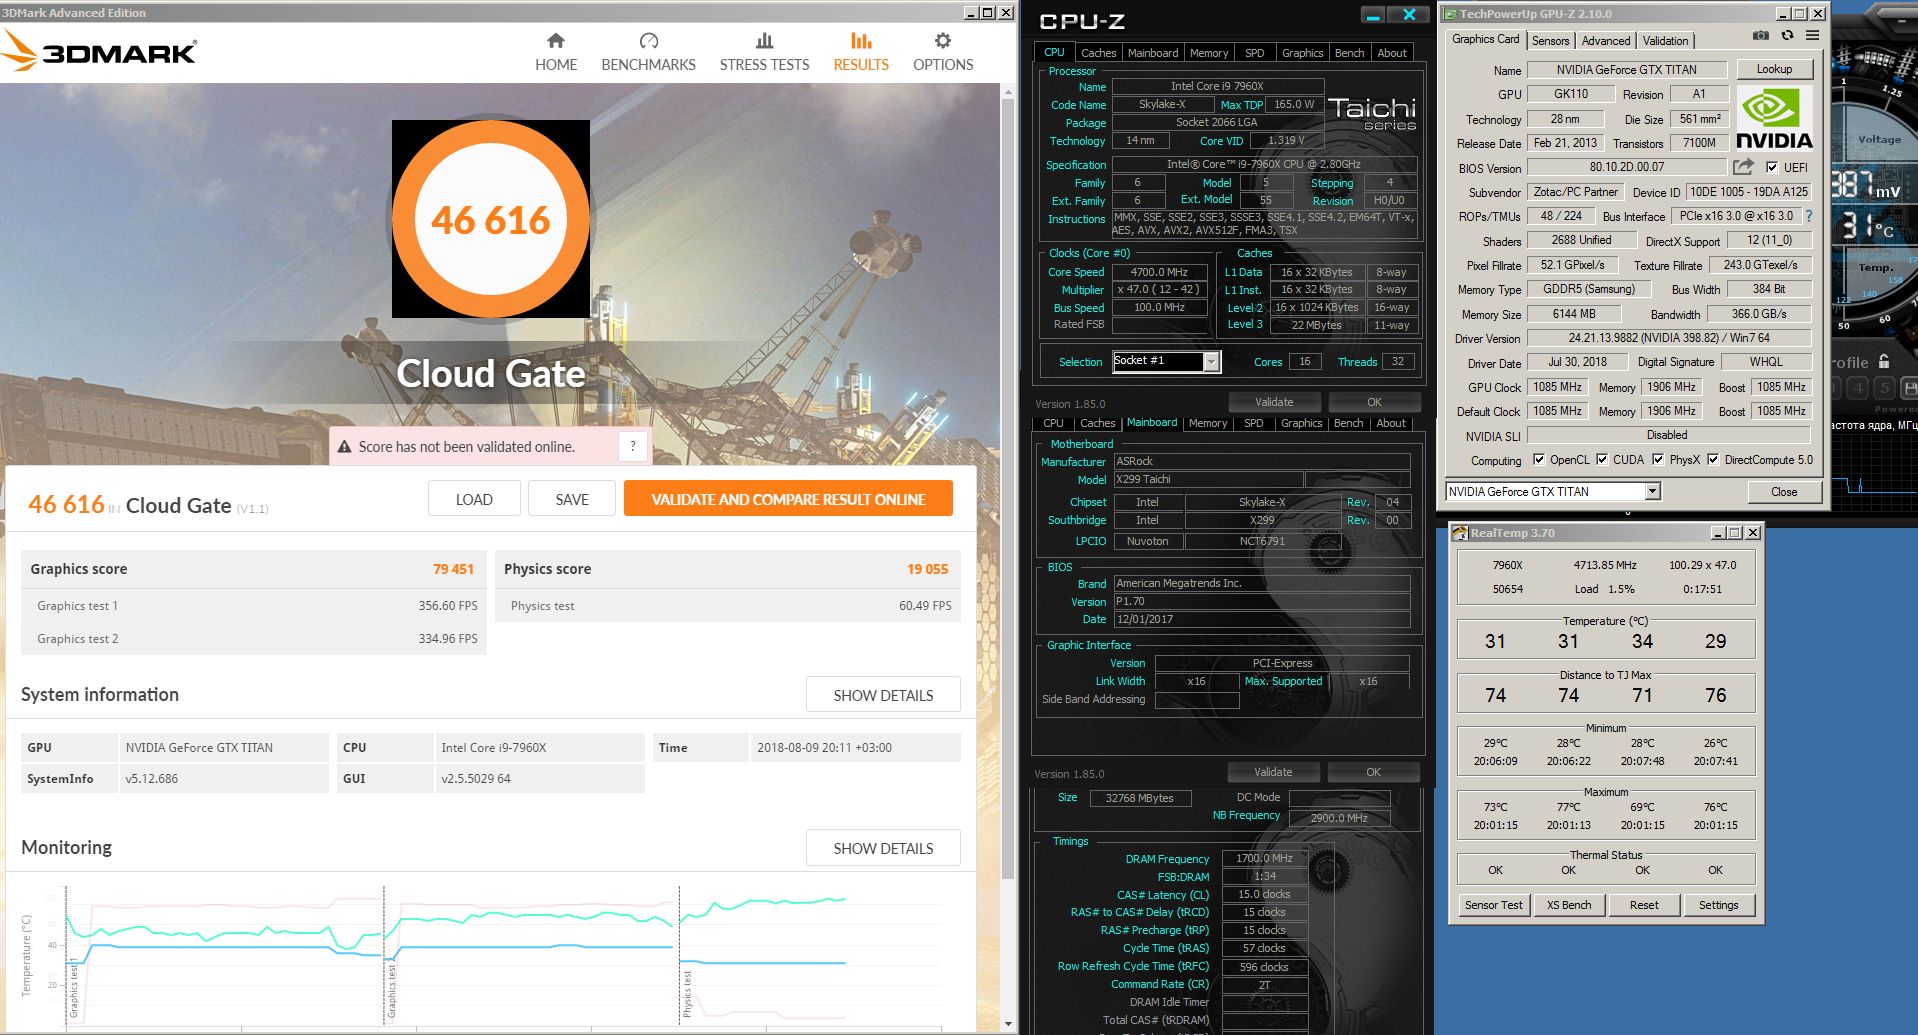Click the LOAD button in 3DMark
This screenshot has width=1918, height=1035.
pos(474,499)
